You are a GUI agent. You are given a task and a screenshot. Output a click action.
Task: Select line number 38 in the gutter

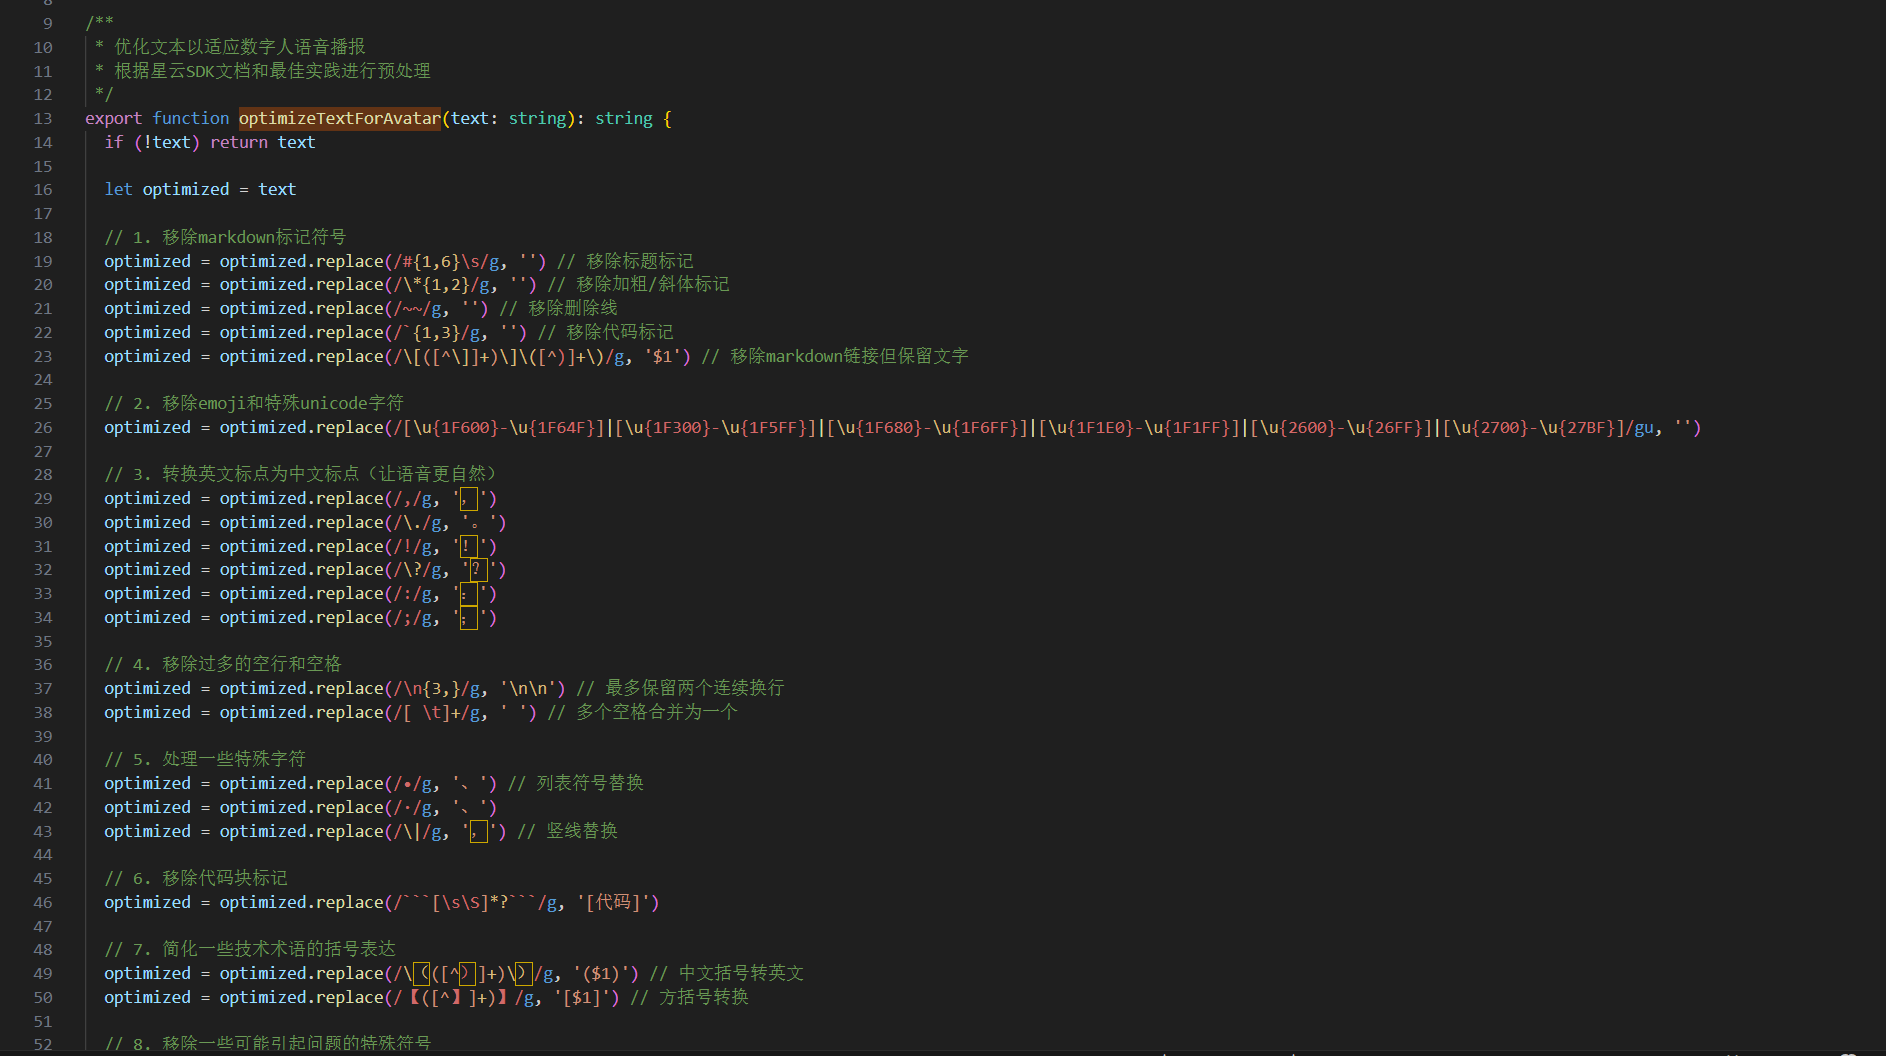(x=43, y=712)
